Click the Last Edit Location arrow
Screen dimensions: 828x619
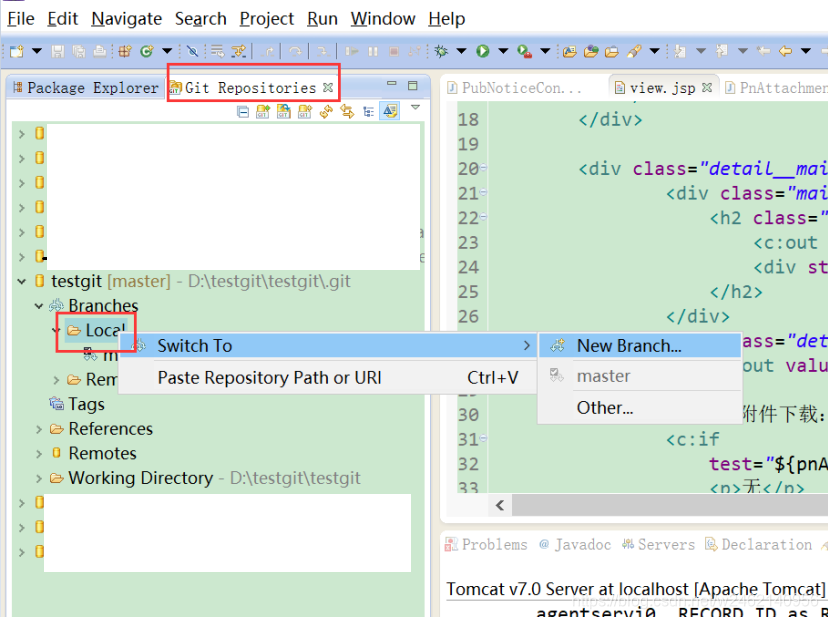coord(764,51)
